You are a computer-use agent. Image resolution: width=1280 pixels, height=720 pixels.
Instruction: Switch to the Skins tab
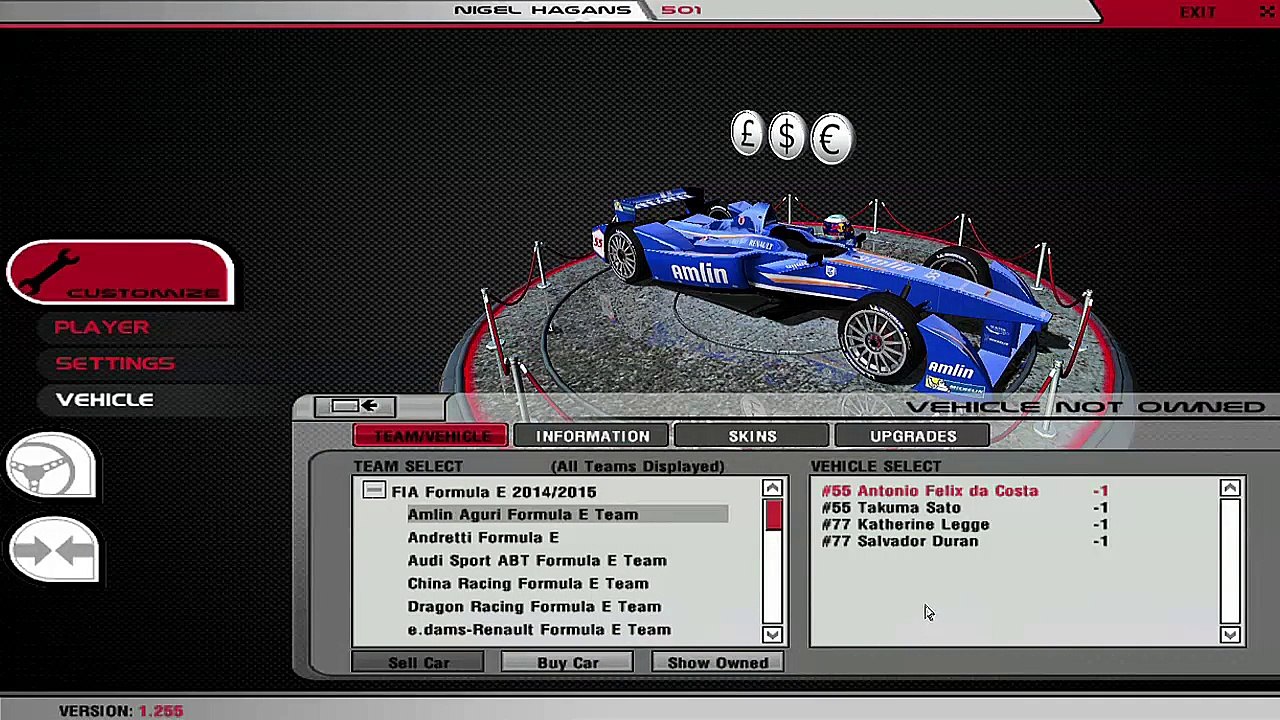[752, 436]
